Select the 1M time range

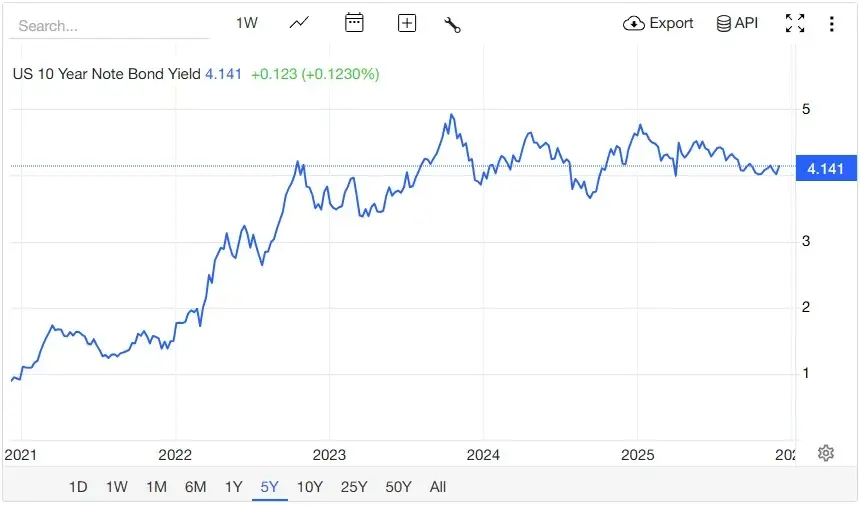[156, 487]
